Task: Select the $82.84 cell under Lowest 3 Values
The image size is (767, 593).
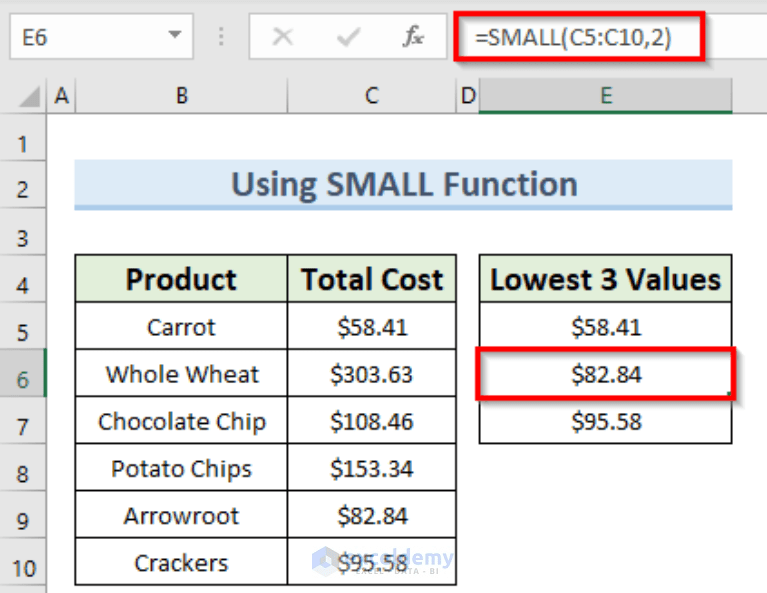Action: (x=606, y=374)
